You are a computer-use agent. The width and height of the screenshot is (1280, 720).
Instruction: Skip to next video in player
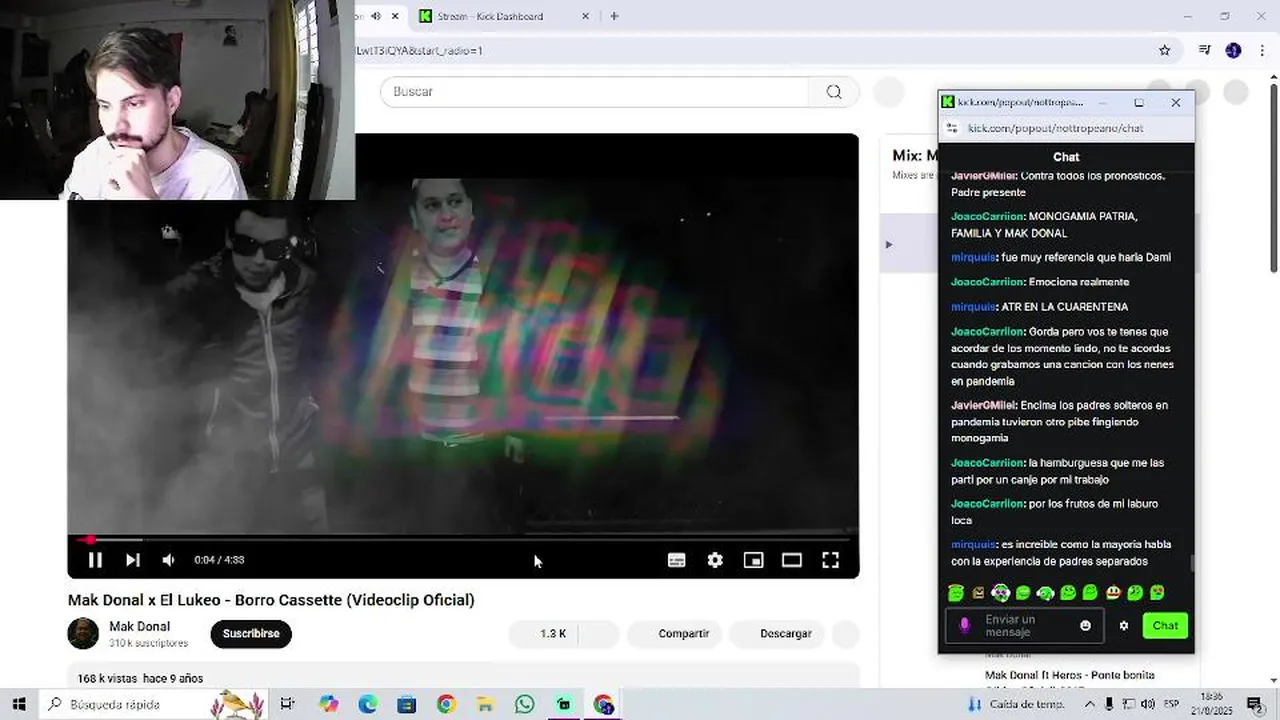pos(132,560)
